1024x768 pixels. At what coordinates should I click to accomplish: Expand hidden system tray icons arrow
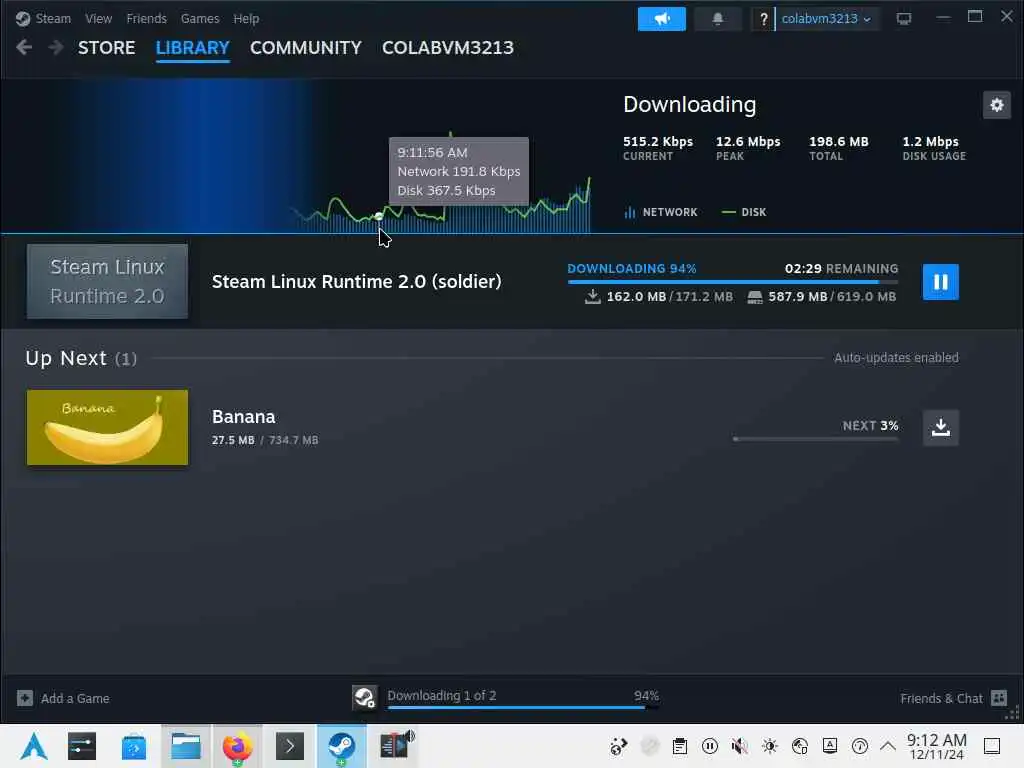pyautogui.click(x=888, y=746)
